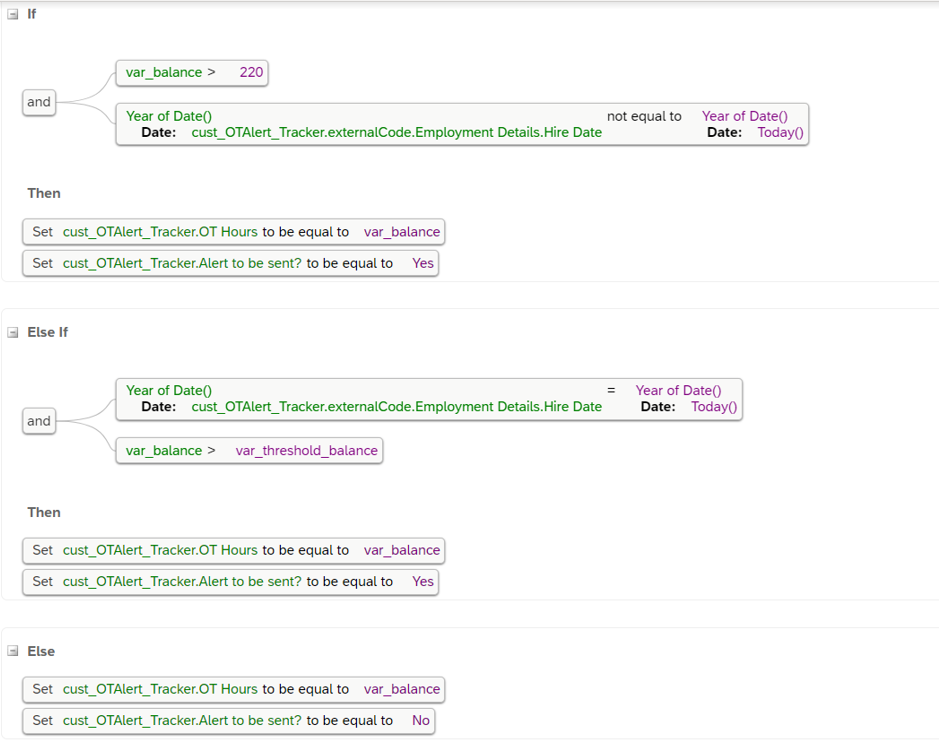939x747 pixels.
Task: Click the 220 threshold value
Action: (251, 73)
